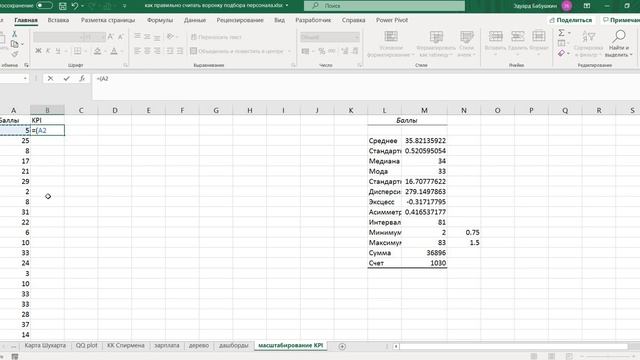Click the Increase Decimal icon

click(x=345, y=51)
